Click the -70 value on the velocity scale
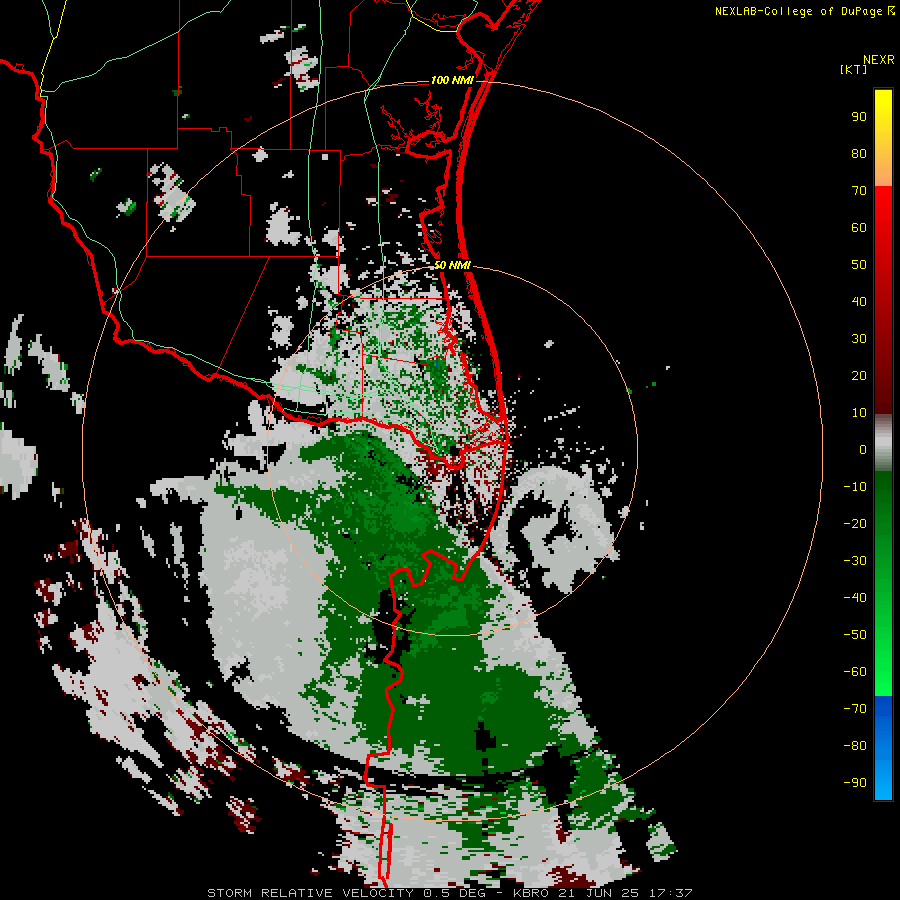Screen dimensions: 900x900 (855, 709)
